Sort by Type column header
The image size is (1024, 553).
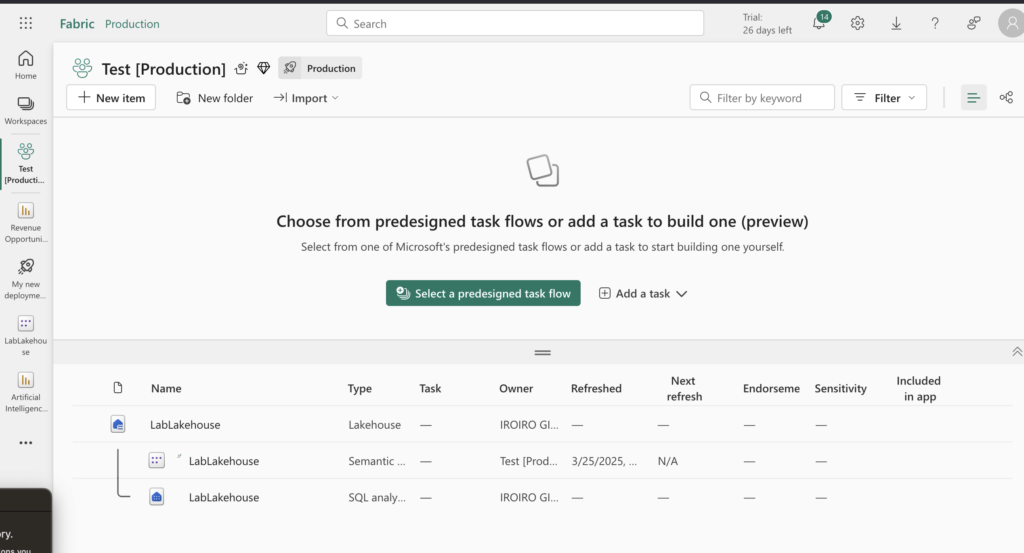(359, 388)
